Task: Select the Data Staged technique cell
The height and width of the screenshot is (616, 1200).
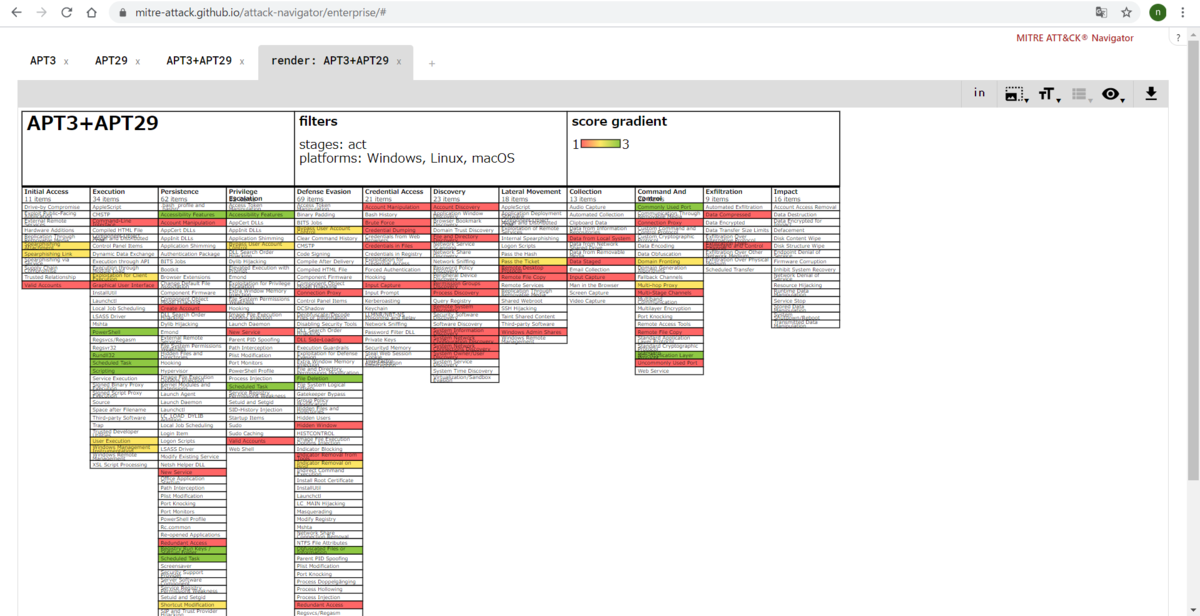Action: [x=601, y=261]
